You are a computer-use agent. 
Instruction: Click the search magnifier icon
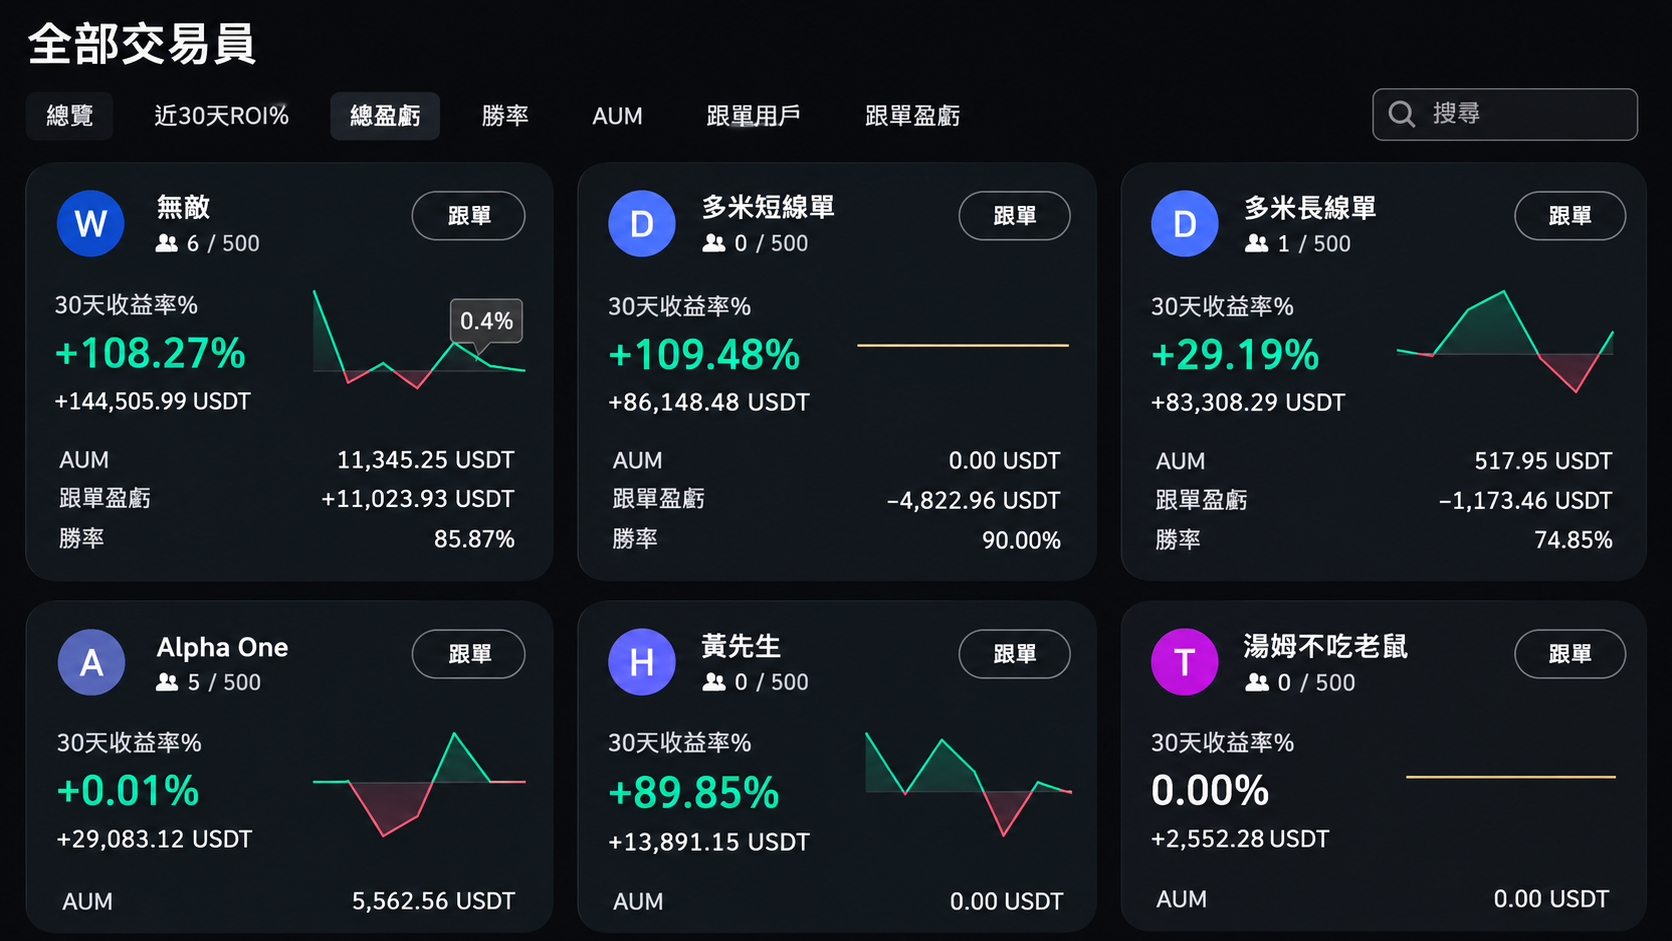pos(1402,114)
